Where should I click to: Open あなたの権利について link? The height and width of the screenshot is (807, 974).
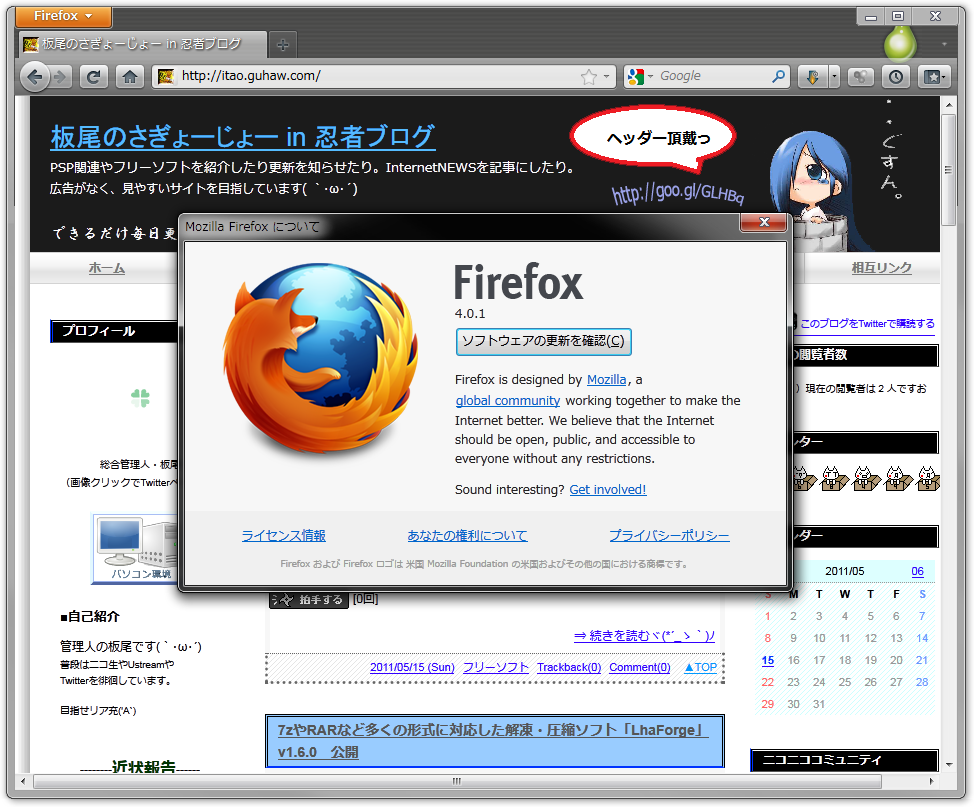(467, 536)
